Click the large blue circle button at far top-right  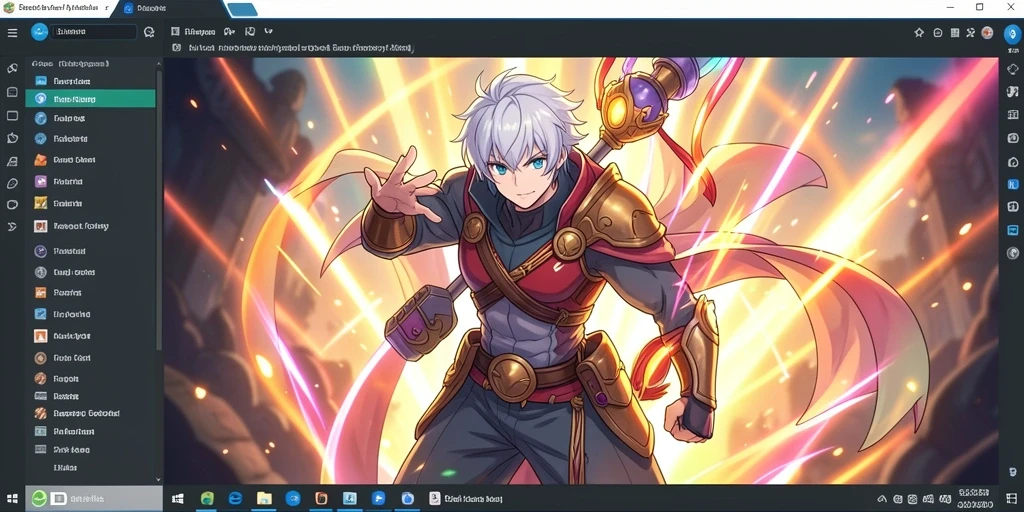pos(1012,33)
